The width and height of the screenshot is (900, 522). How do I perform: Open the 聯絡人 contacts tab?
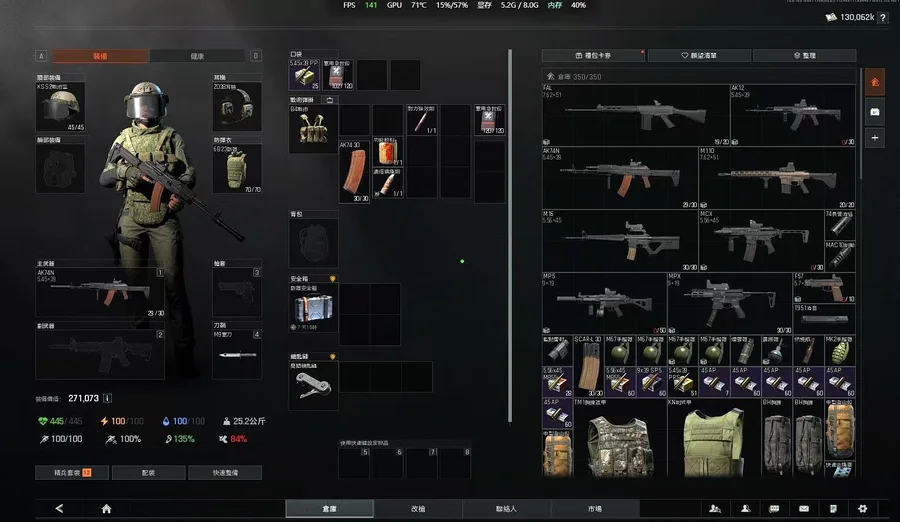506,508
